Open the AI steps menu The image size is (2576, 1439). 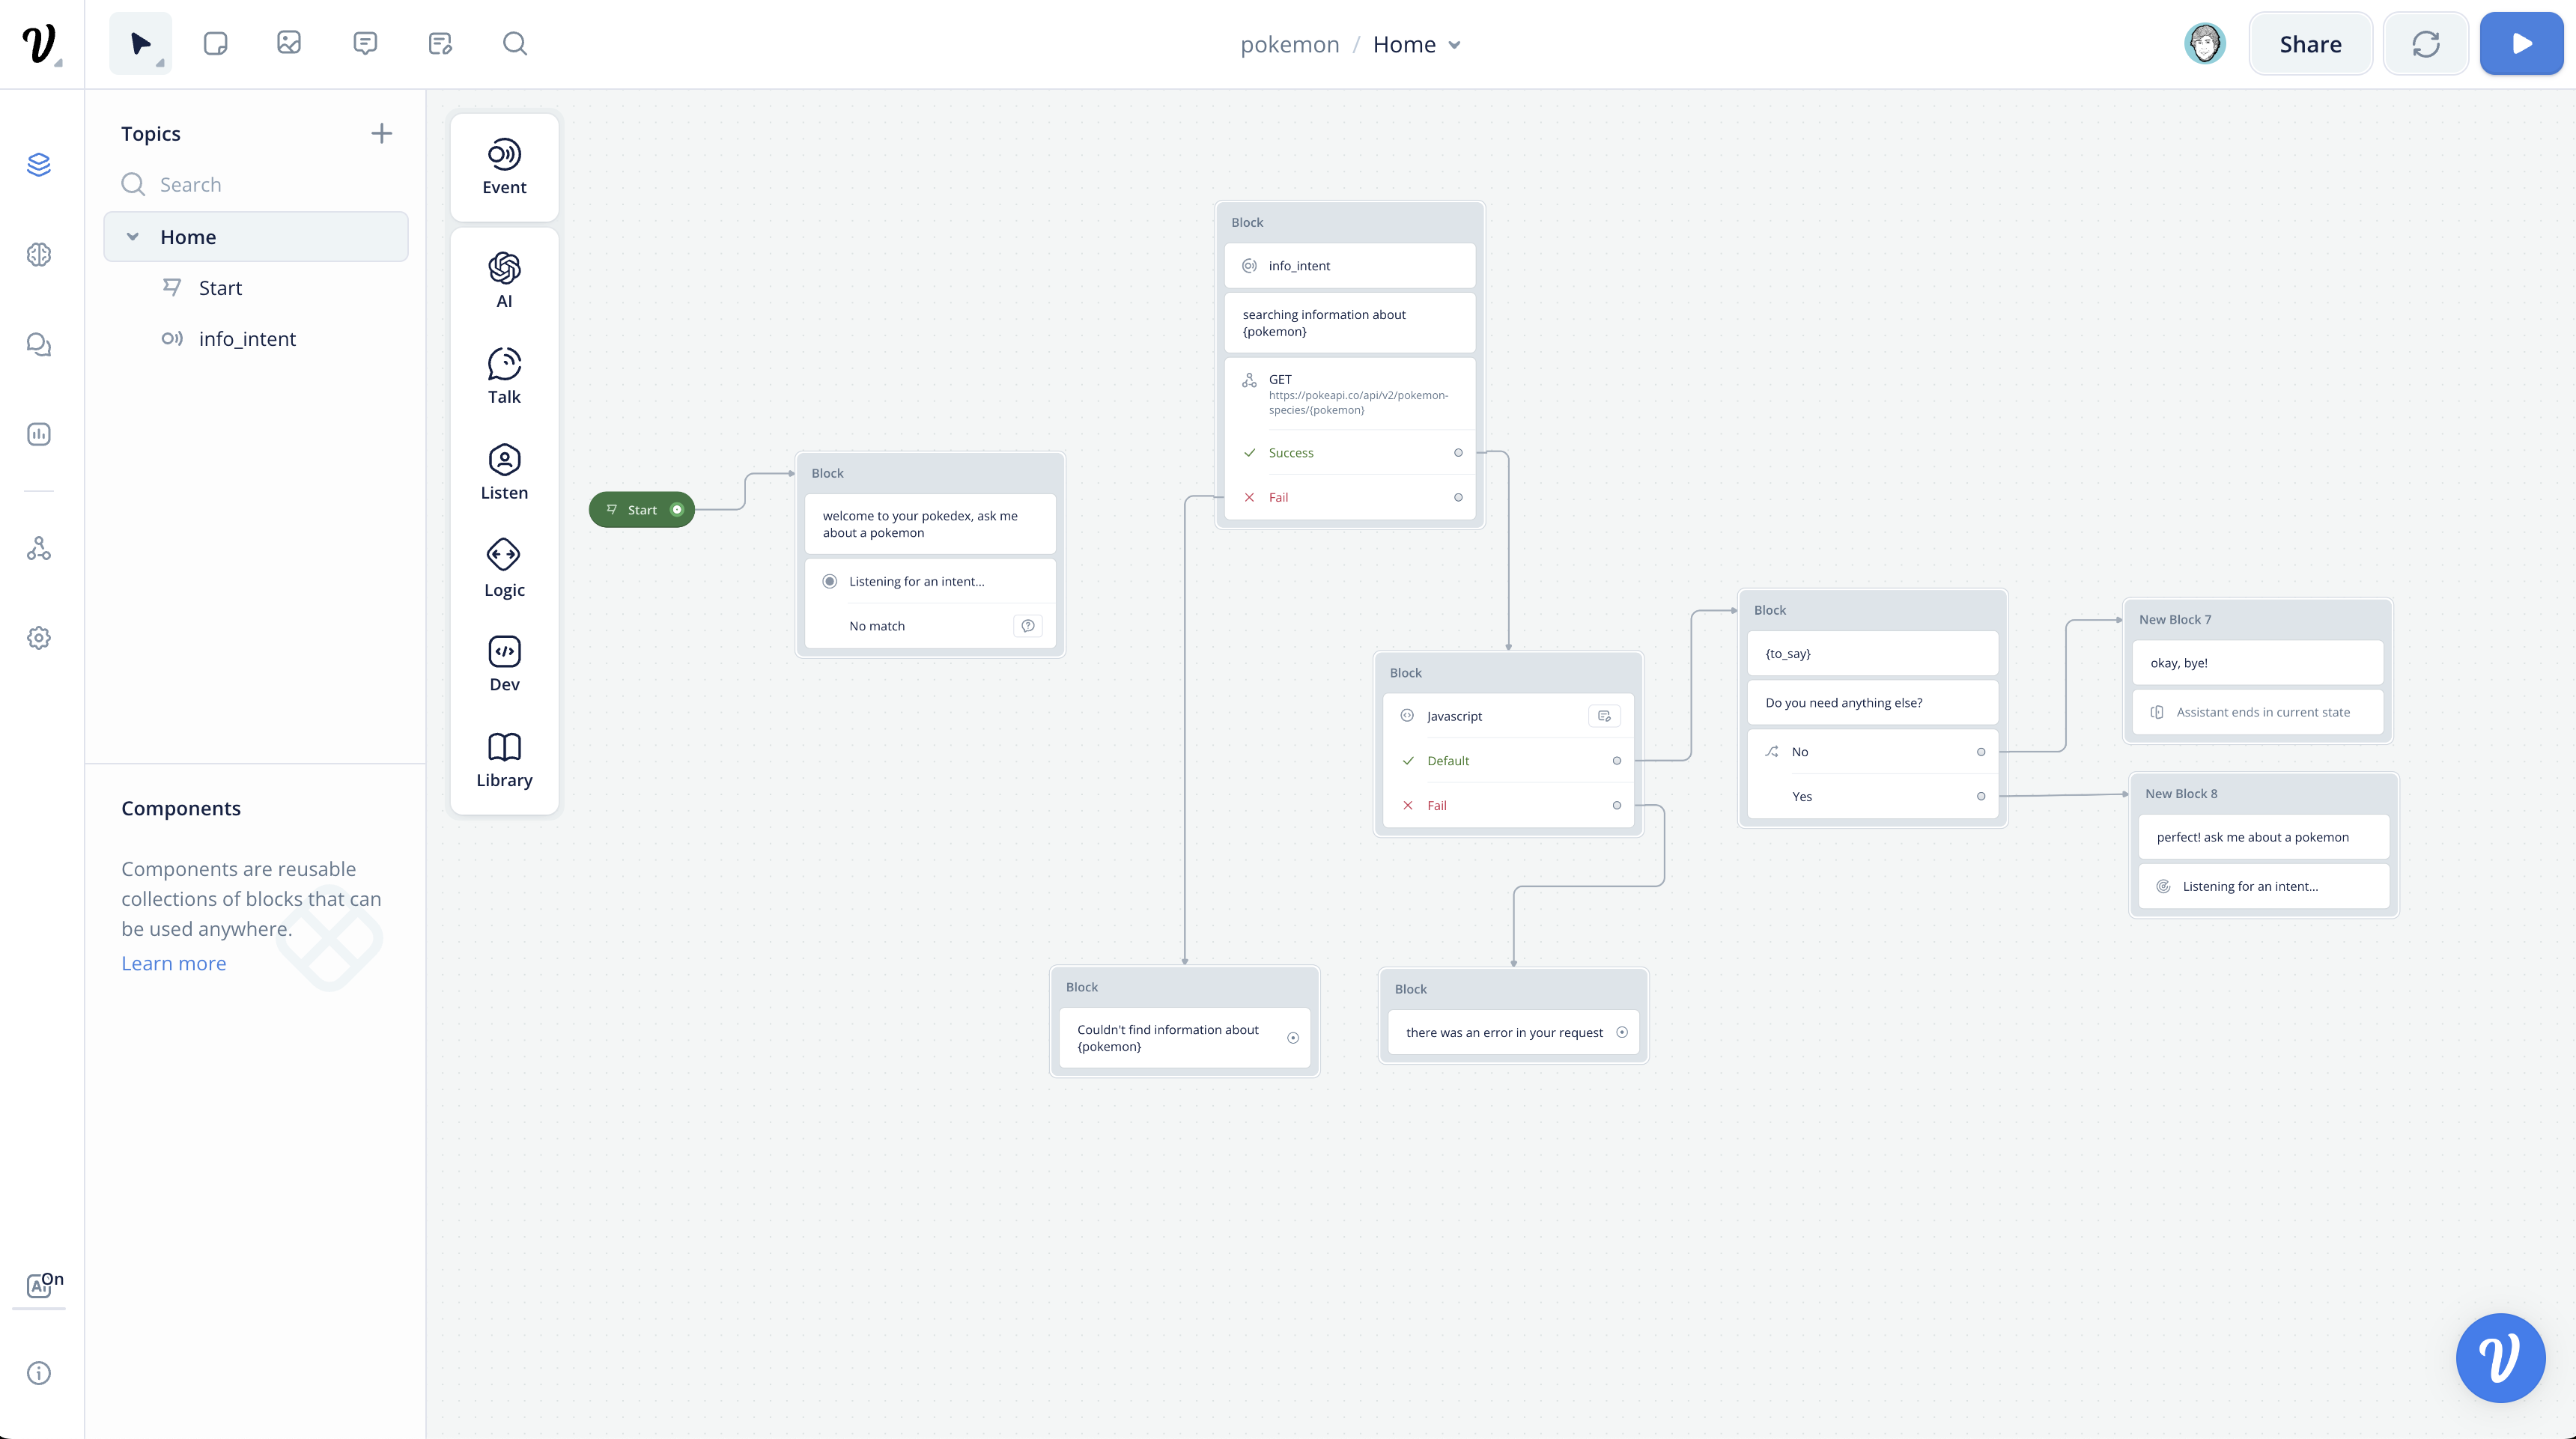[504, 281]
